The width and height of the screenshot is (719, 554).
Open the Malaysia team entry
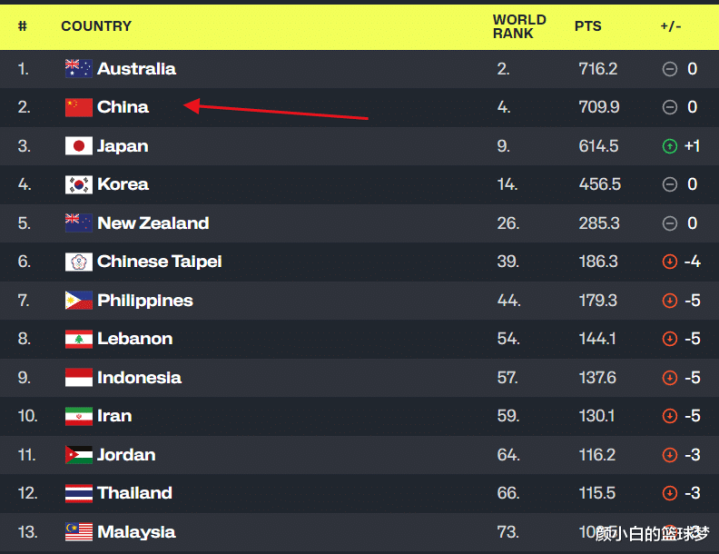pos(136,532)
